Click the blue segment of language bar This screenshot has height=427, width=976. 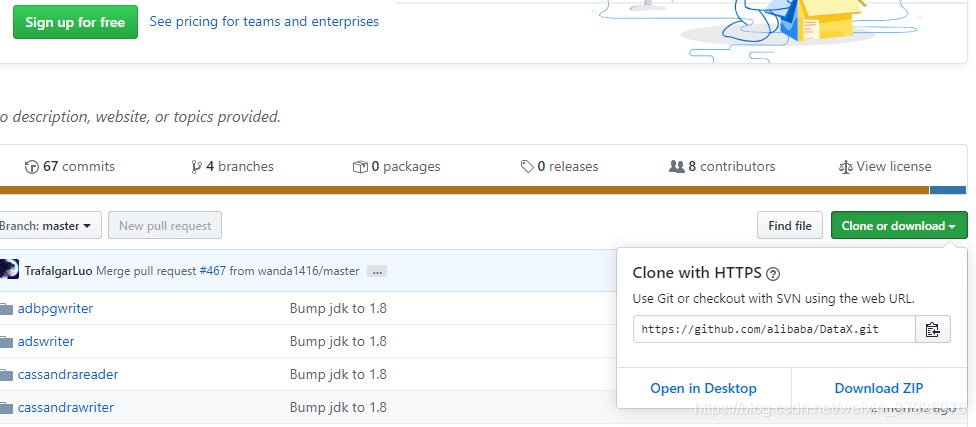click(947, 190)
